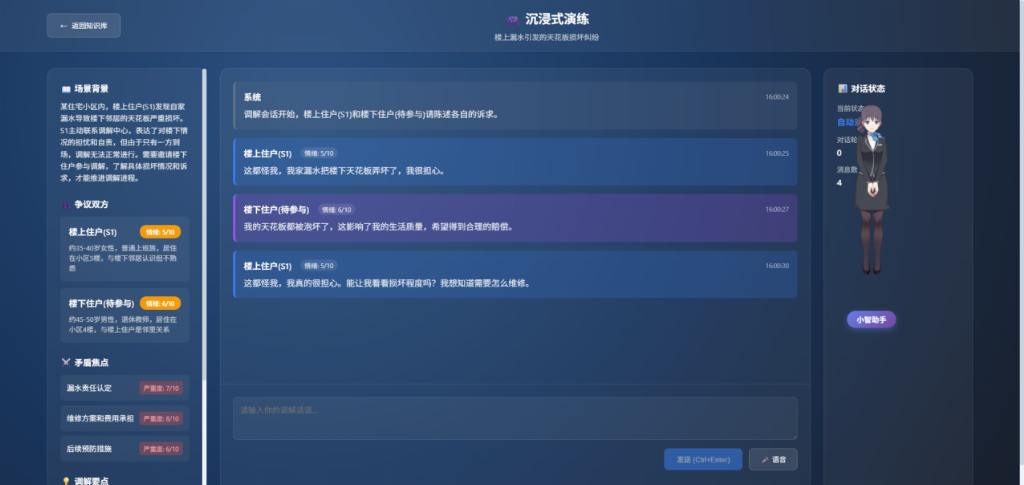Focus the mediation message input field
Viewport: 1024px width, 485px height.
(515, 418)
